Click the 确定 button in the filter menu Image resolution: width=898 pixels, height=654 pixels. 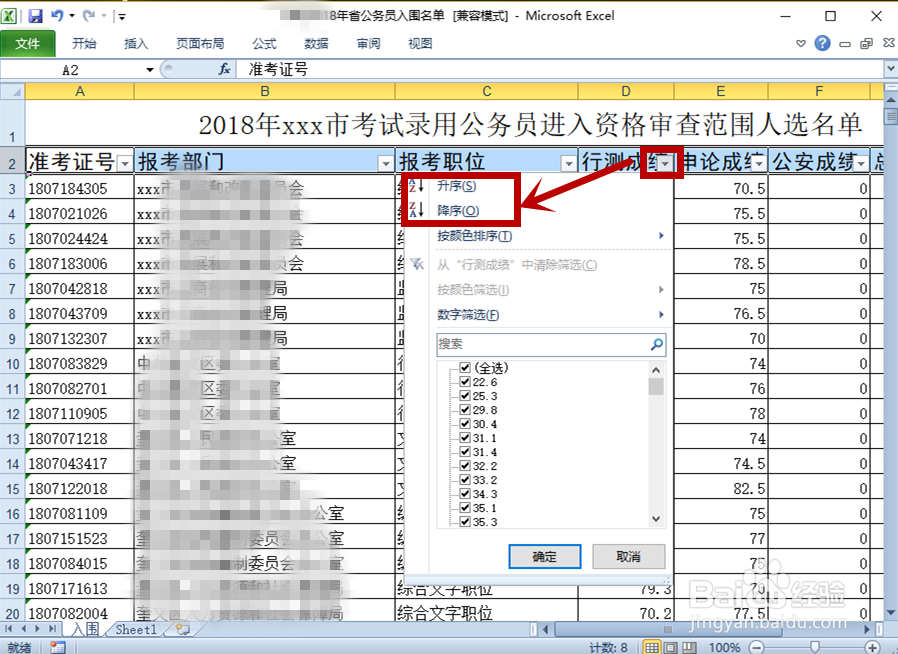[544, 557]
